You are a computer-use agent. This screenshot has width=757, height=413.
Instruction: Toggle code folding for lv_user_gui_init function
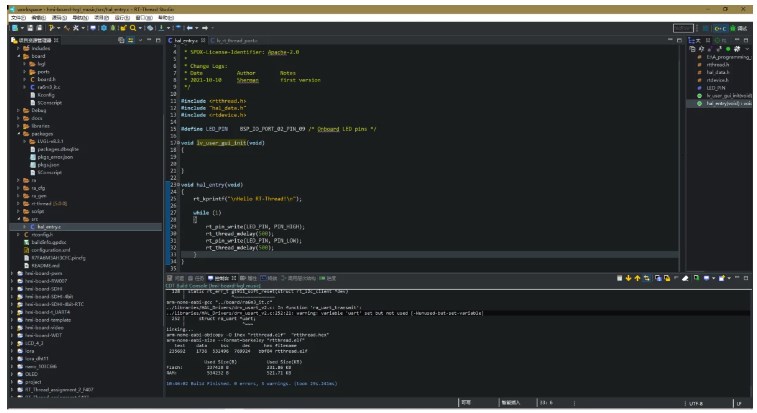tap(176, 143)
